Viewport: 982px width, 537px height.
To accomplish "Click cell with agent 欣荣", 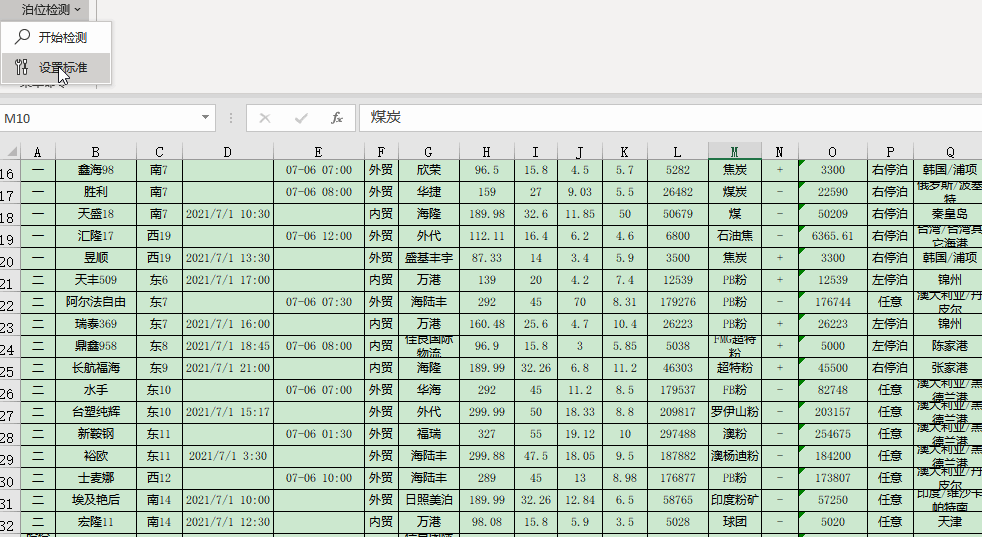I will [x=429, y=170].
